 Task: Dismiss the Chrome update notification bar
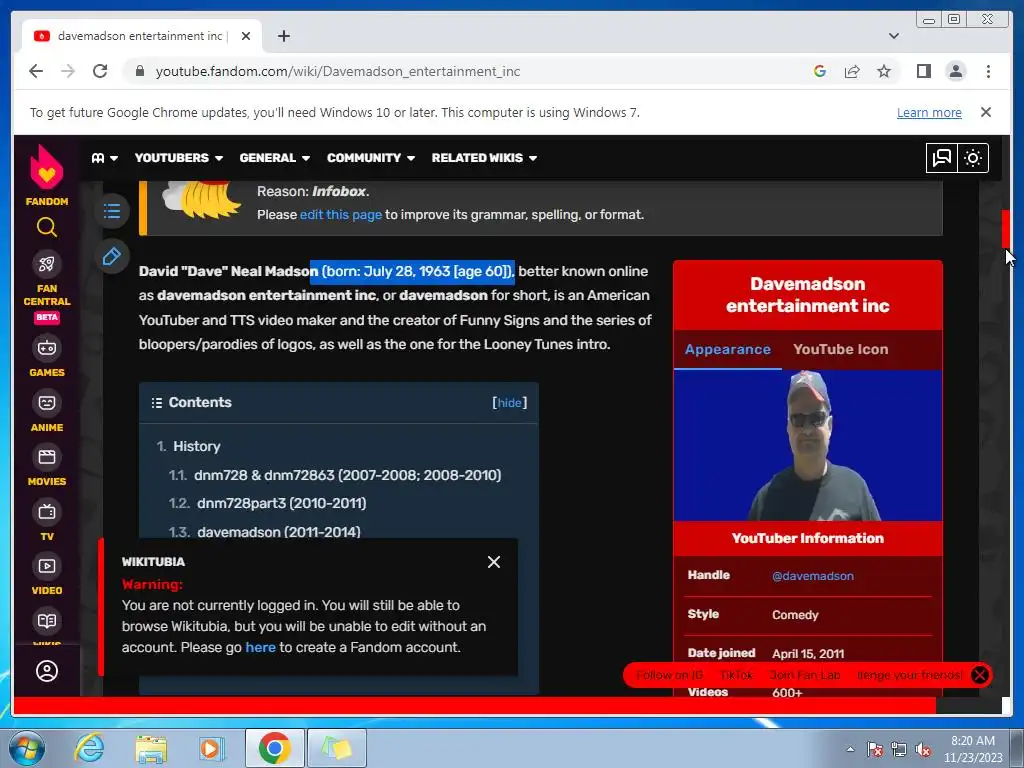986,112
